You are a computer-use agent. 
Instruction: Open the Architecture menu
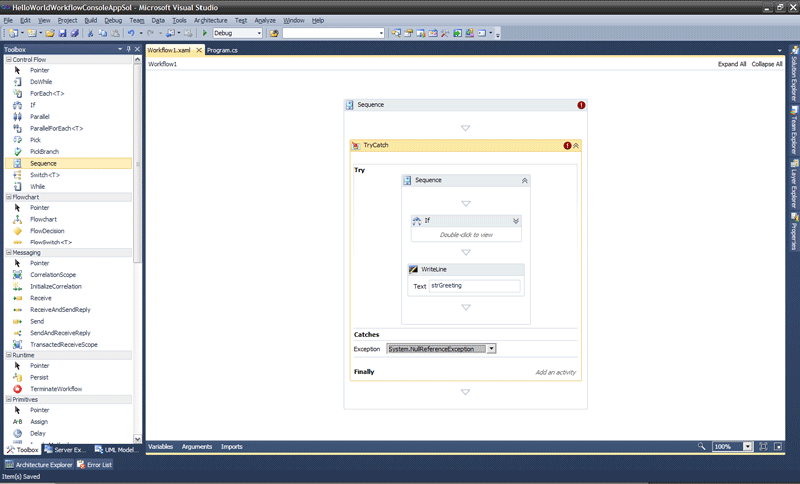coord(211,20)
